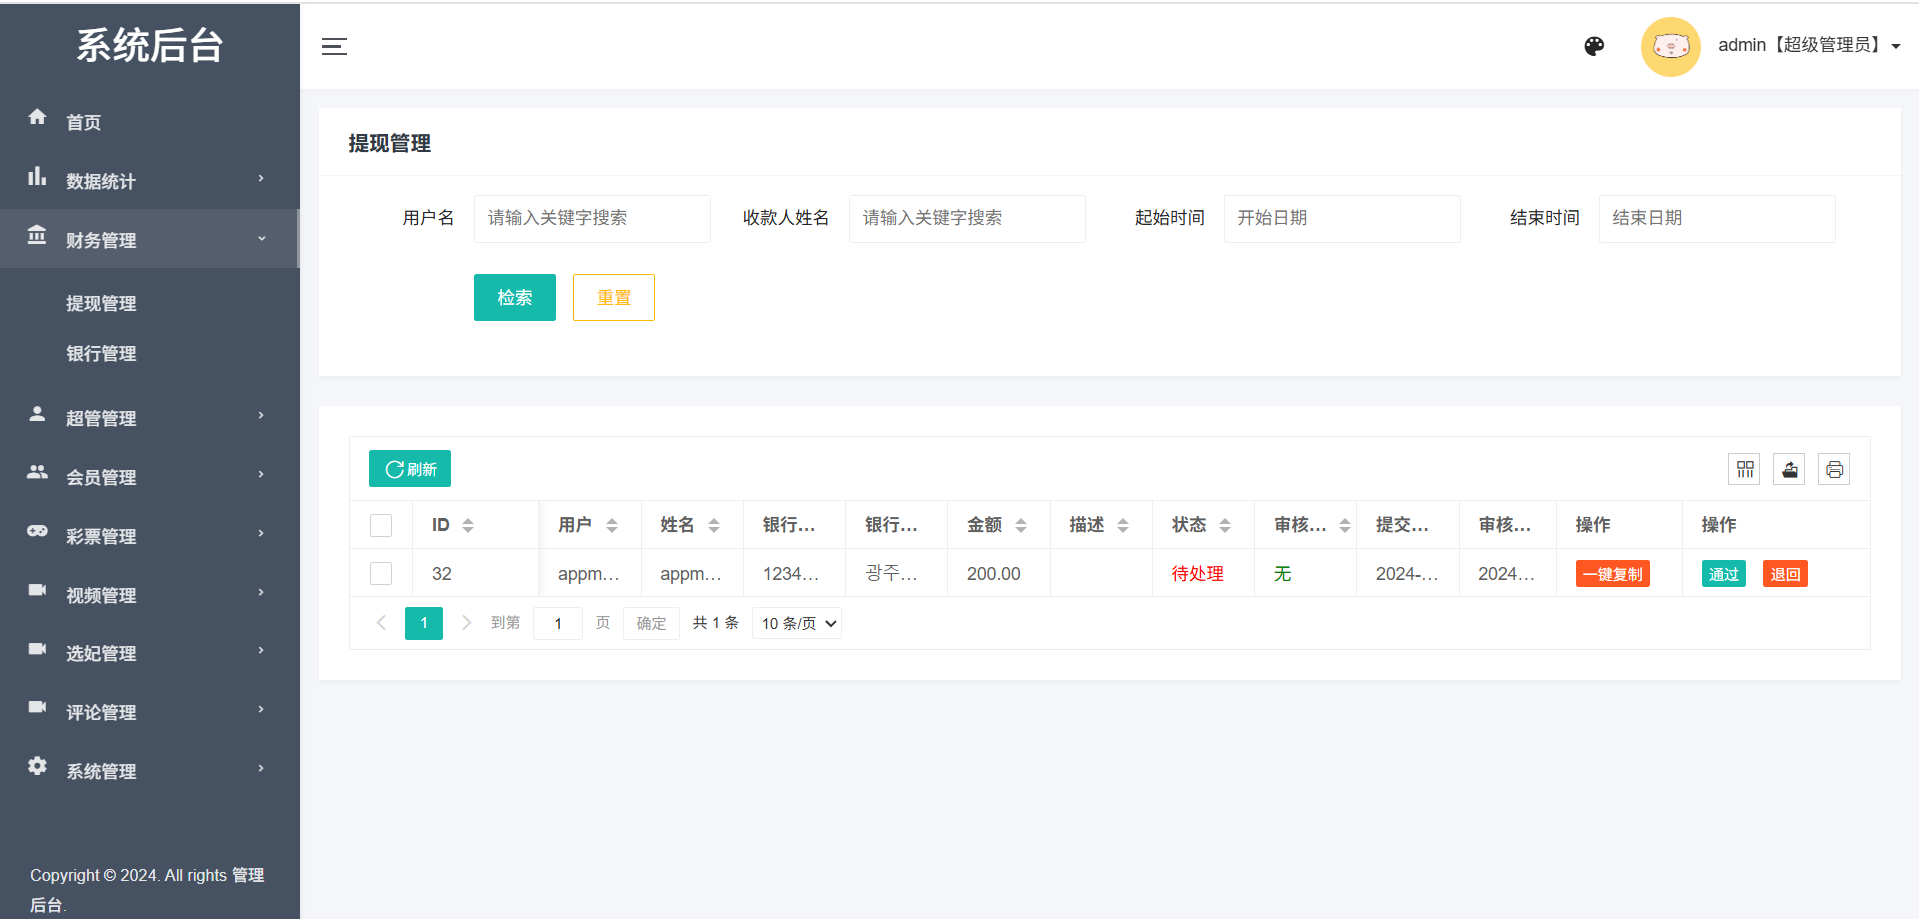
Task: Click the table print icon
Action: click(x=1834, y=469)
